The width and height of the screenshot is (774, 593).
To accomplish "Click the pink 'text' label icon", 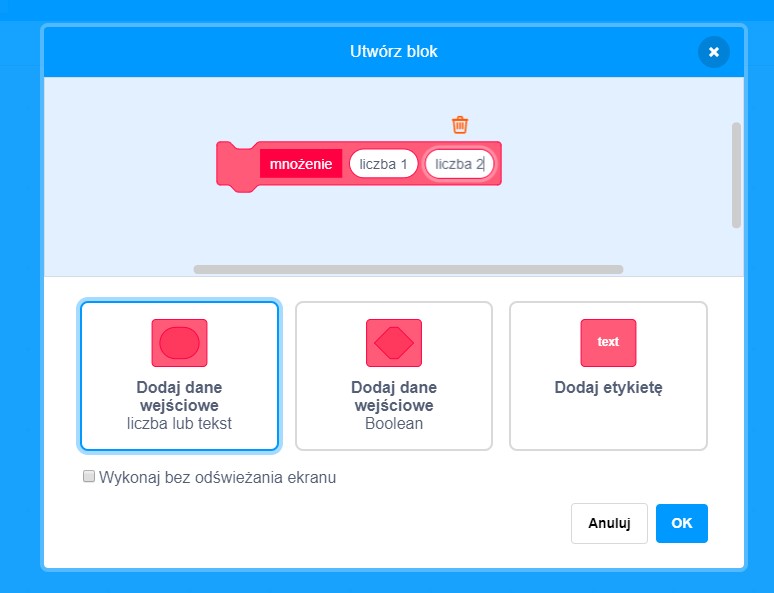I will click(608, 342).
